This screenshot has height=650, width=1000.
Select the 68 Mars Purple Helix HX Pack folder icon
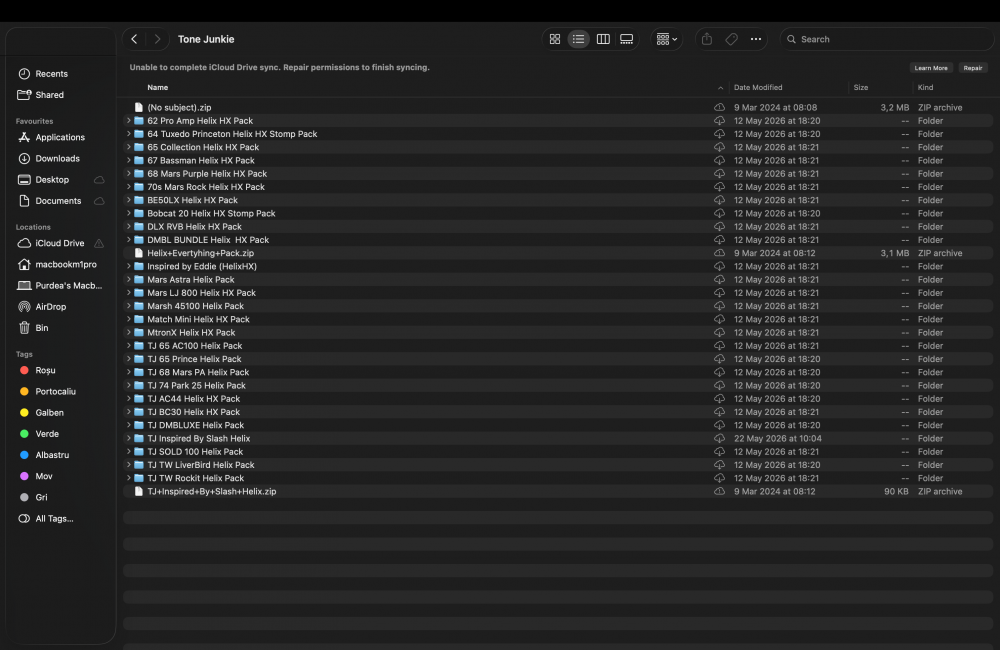tap(138, 174)
